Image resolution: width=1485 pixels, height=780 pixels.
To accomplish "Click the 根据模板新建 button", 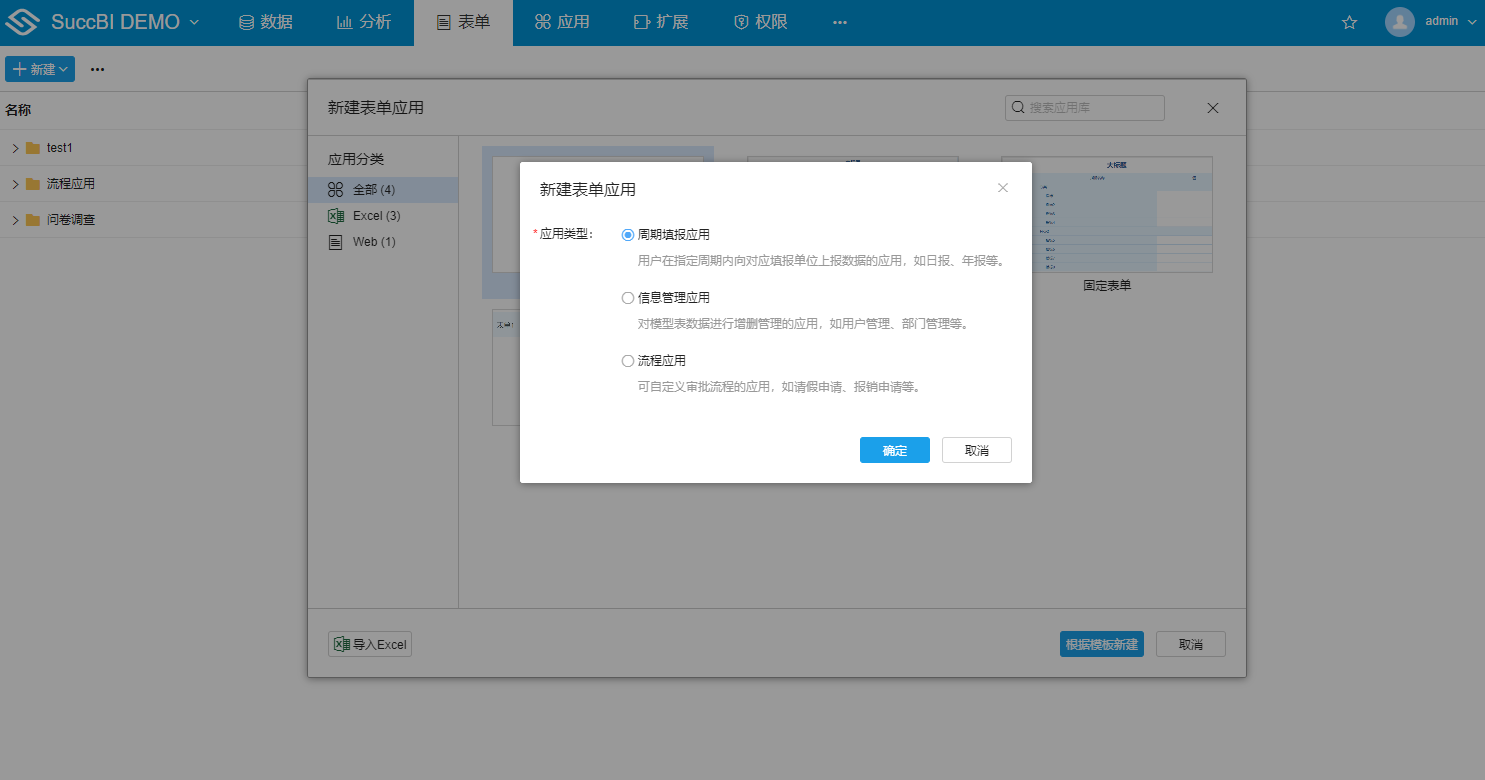I will point(1102,644).
